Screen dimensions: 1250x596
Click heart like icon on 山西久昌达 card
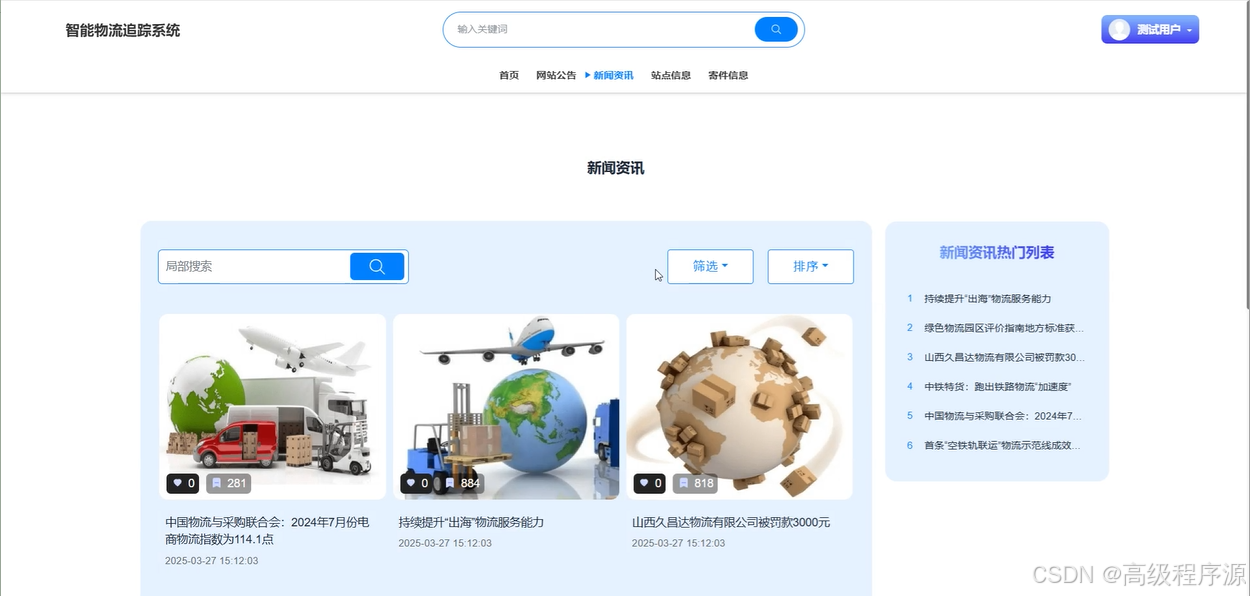[646, 483]
